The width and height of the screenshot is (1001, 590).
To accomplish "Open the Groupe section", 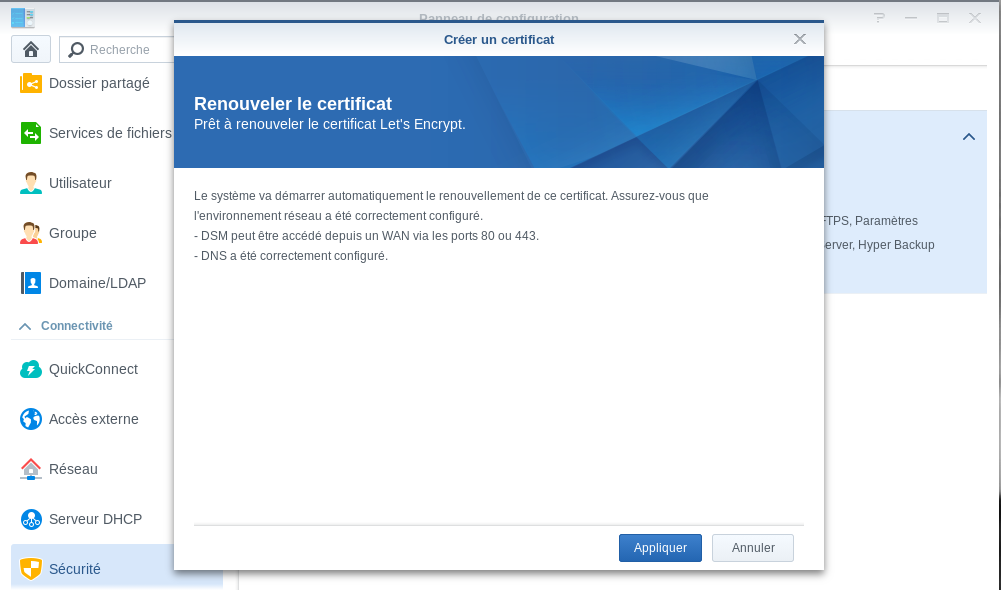I will tap(72, 233).
